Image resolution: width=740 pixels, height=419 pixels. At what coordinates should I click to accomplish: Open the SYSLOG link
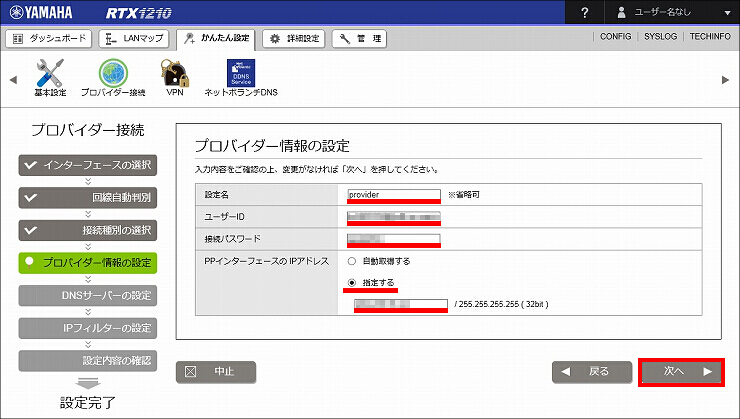pyautogui.click(x=660, y=36)
